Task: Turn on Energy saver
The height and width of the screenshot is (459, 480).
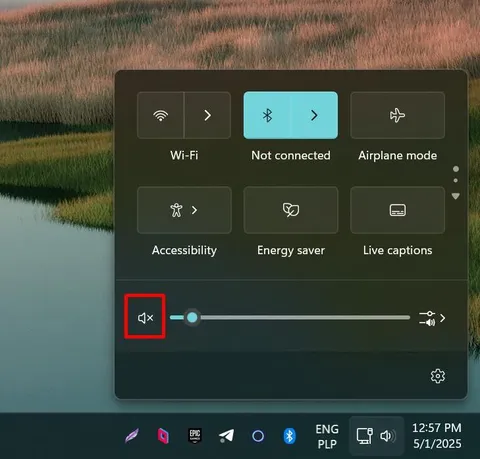Action: coord(291,210)
